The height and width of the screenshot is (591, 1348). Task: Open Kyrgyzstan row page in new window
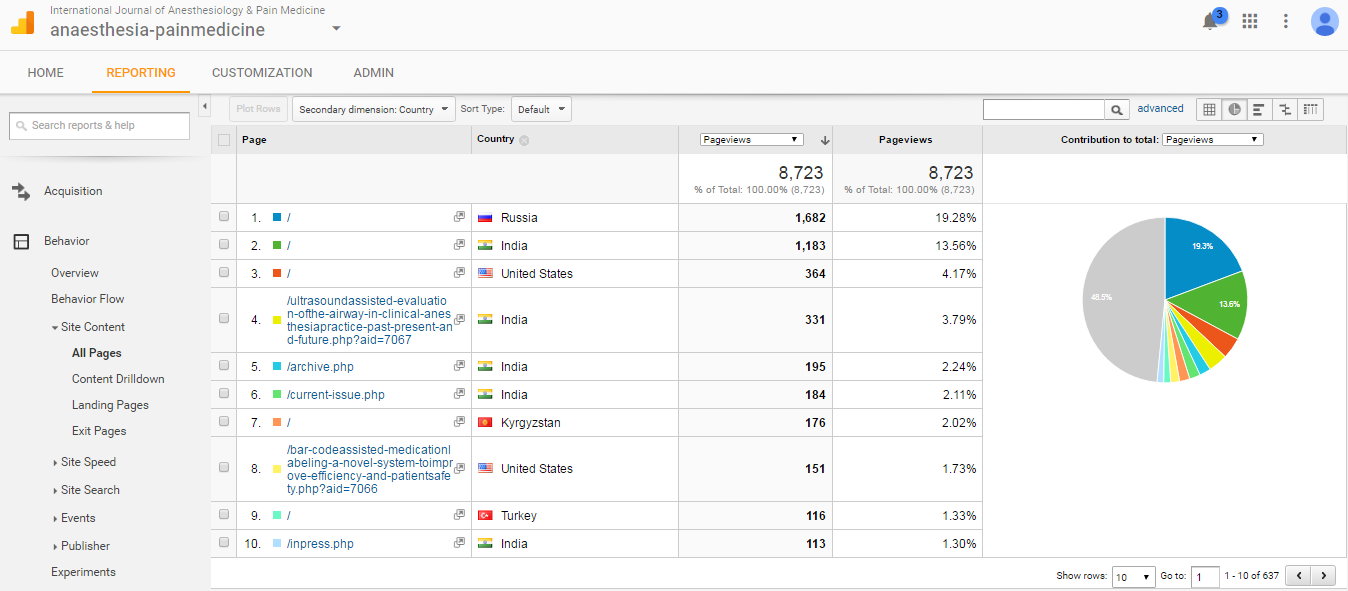(459, 422)
